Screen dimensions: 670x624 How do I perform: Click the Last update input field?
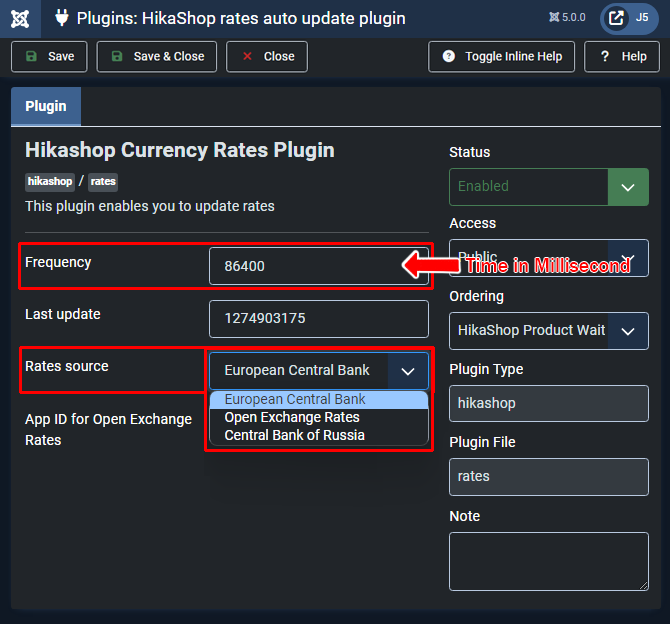pyautogui.click(x=319, y=319)
